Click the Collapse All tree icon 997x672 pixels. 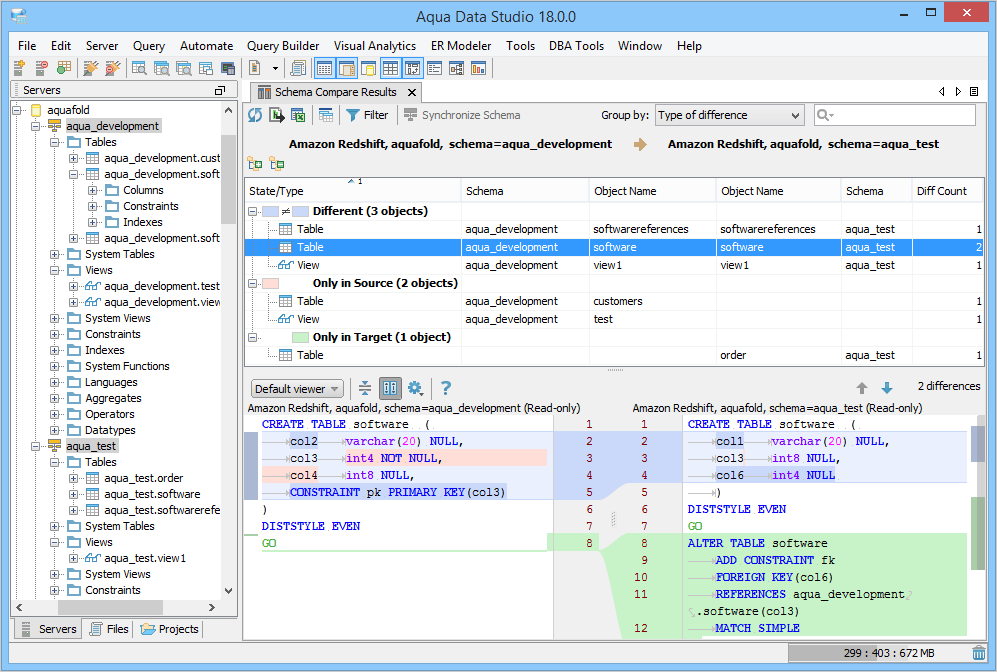coord(277,164)
